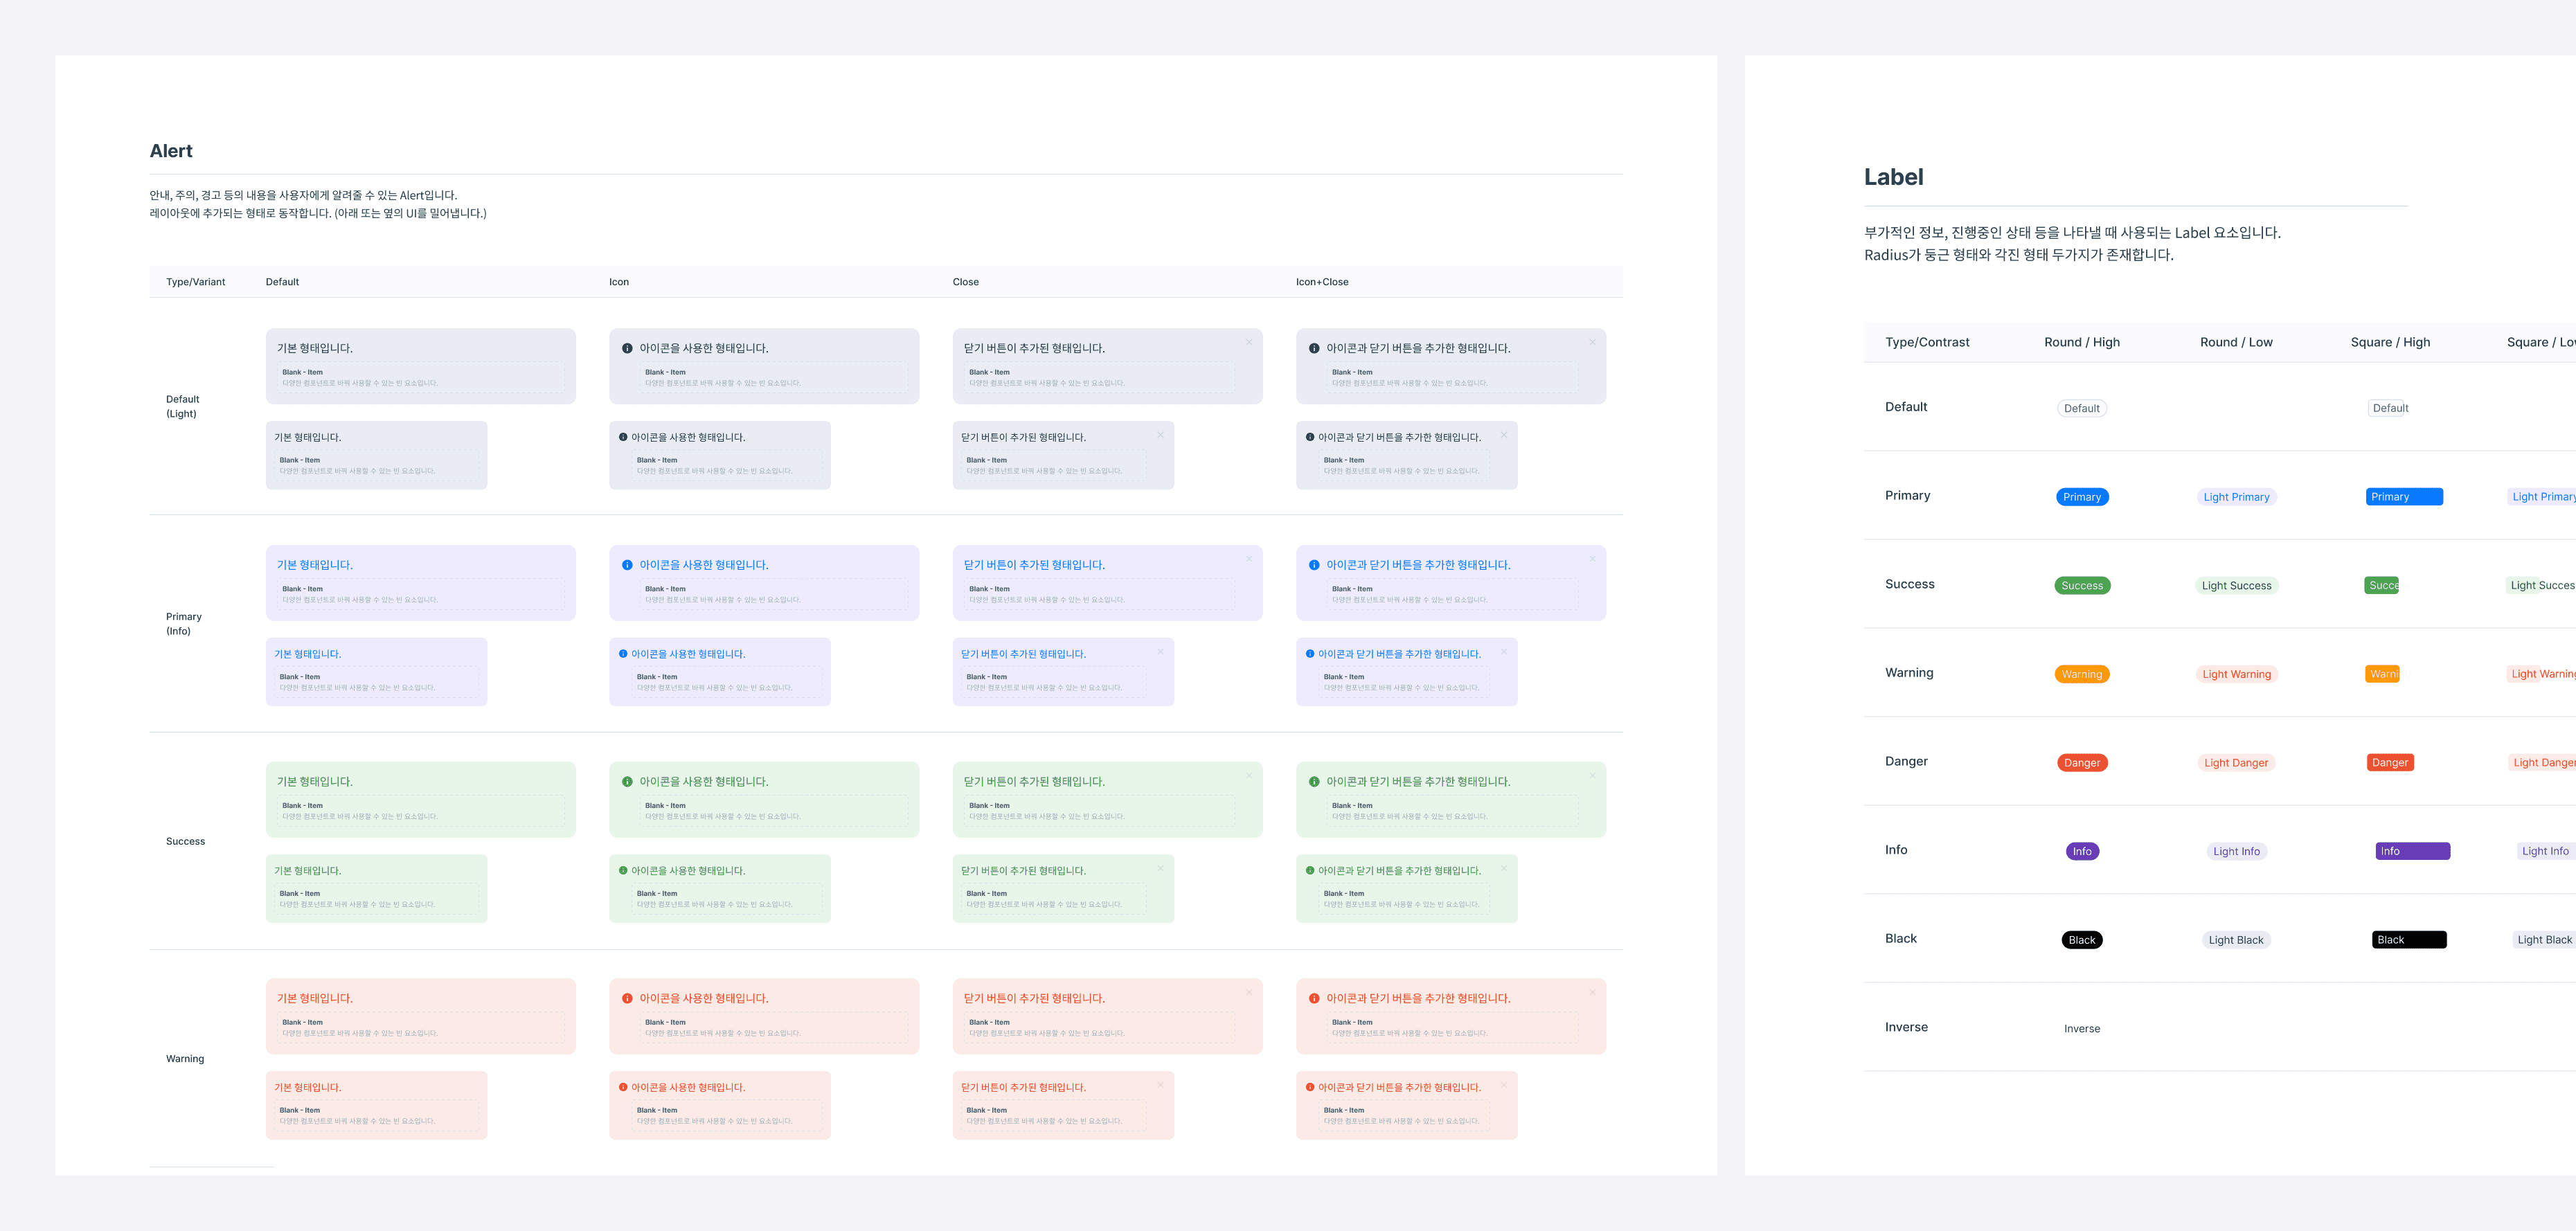Select the round Light Info label
The height and width of the screenshot is (1231, 2576).
[x=2236, y=851]
